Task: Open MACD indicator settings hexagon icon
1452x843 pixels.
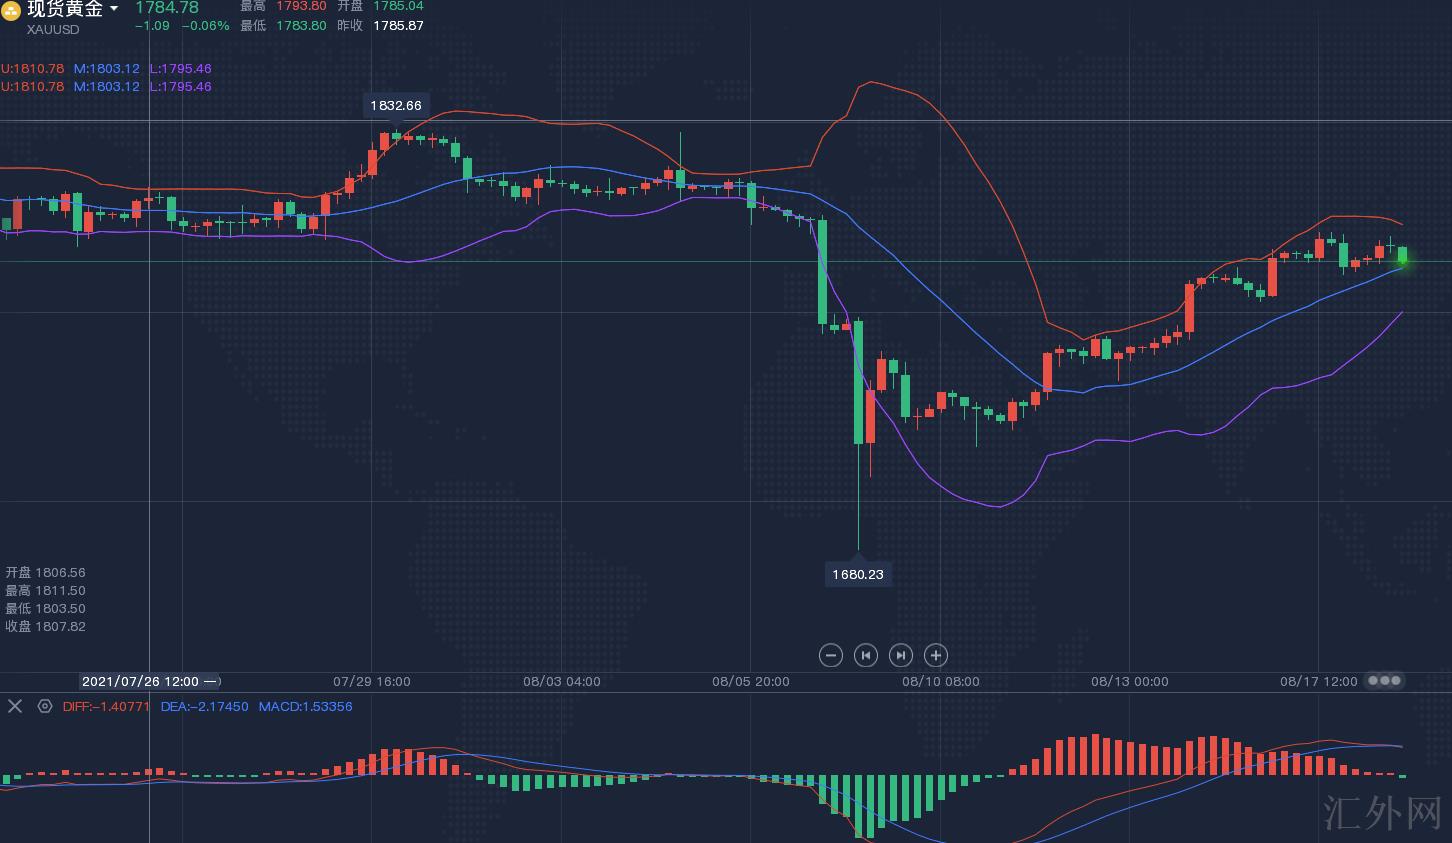Action: (45, 706)
